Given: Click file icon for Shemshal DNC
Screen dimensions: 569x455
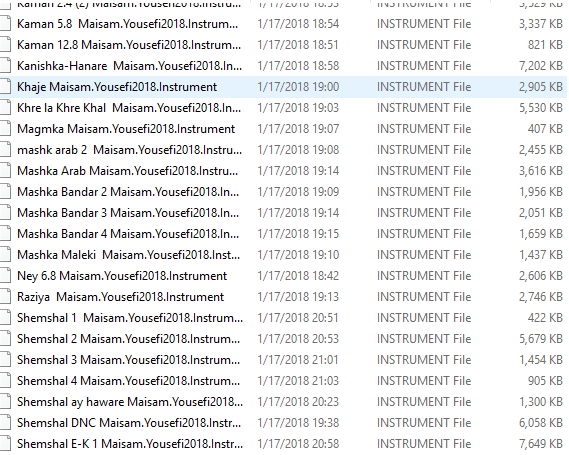Looking at the screenshot, I should pos(5,423).
